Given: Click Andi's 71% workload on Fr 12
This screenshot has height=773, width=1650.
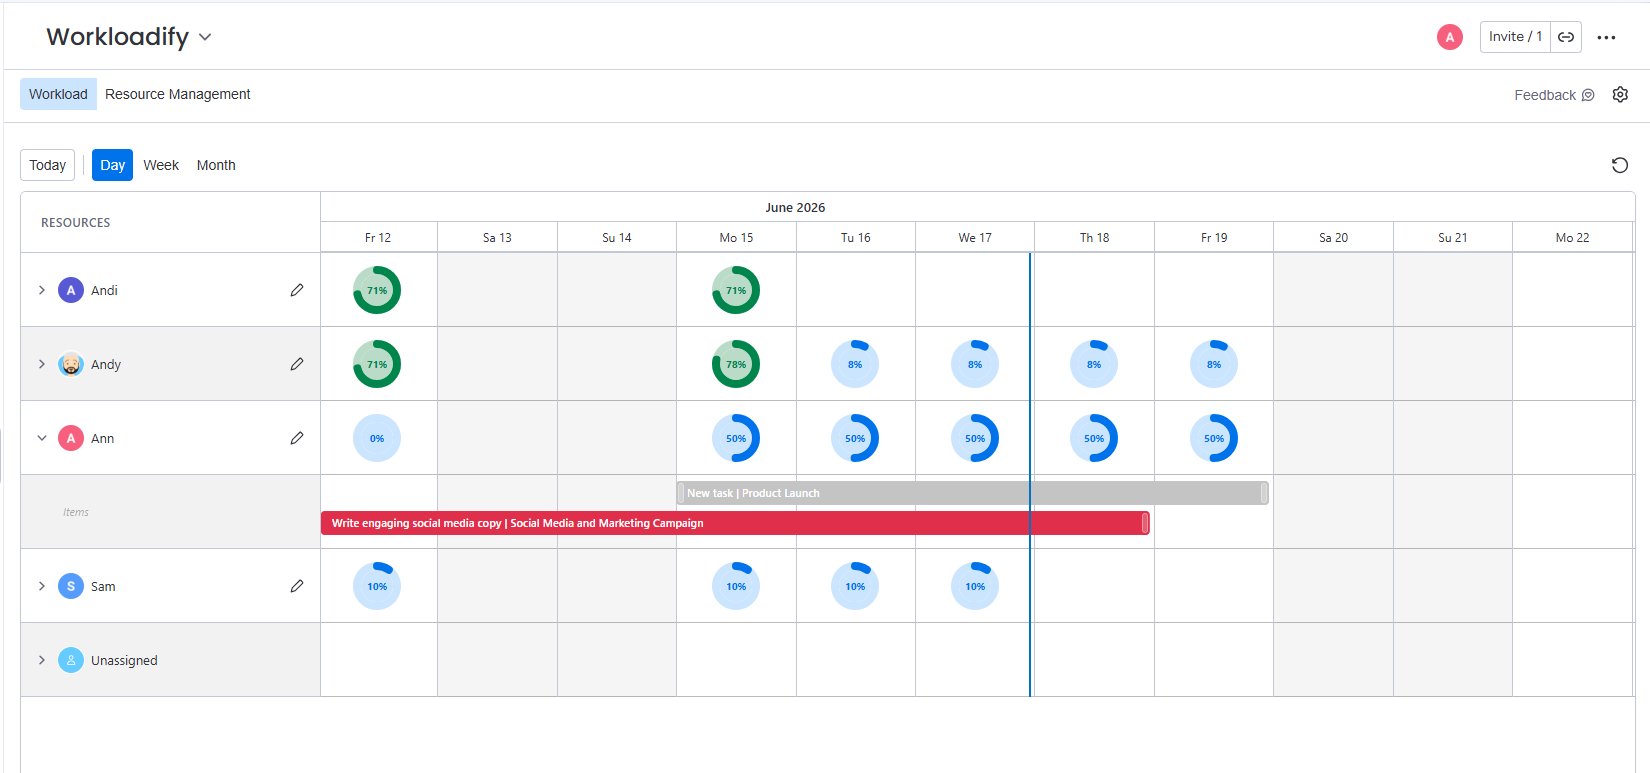Looking at the screenshot, I should (377, 290).
